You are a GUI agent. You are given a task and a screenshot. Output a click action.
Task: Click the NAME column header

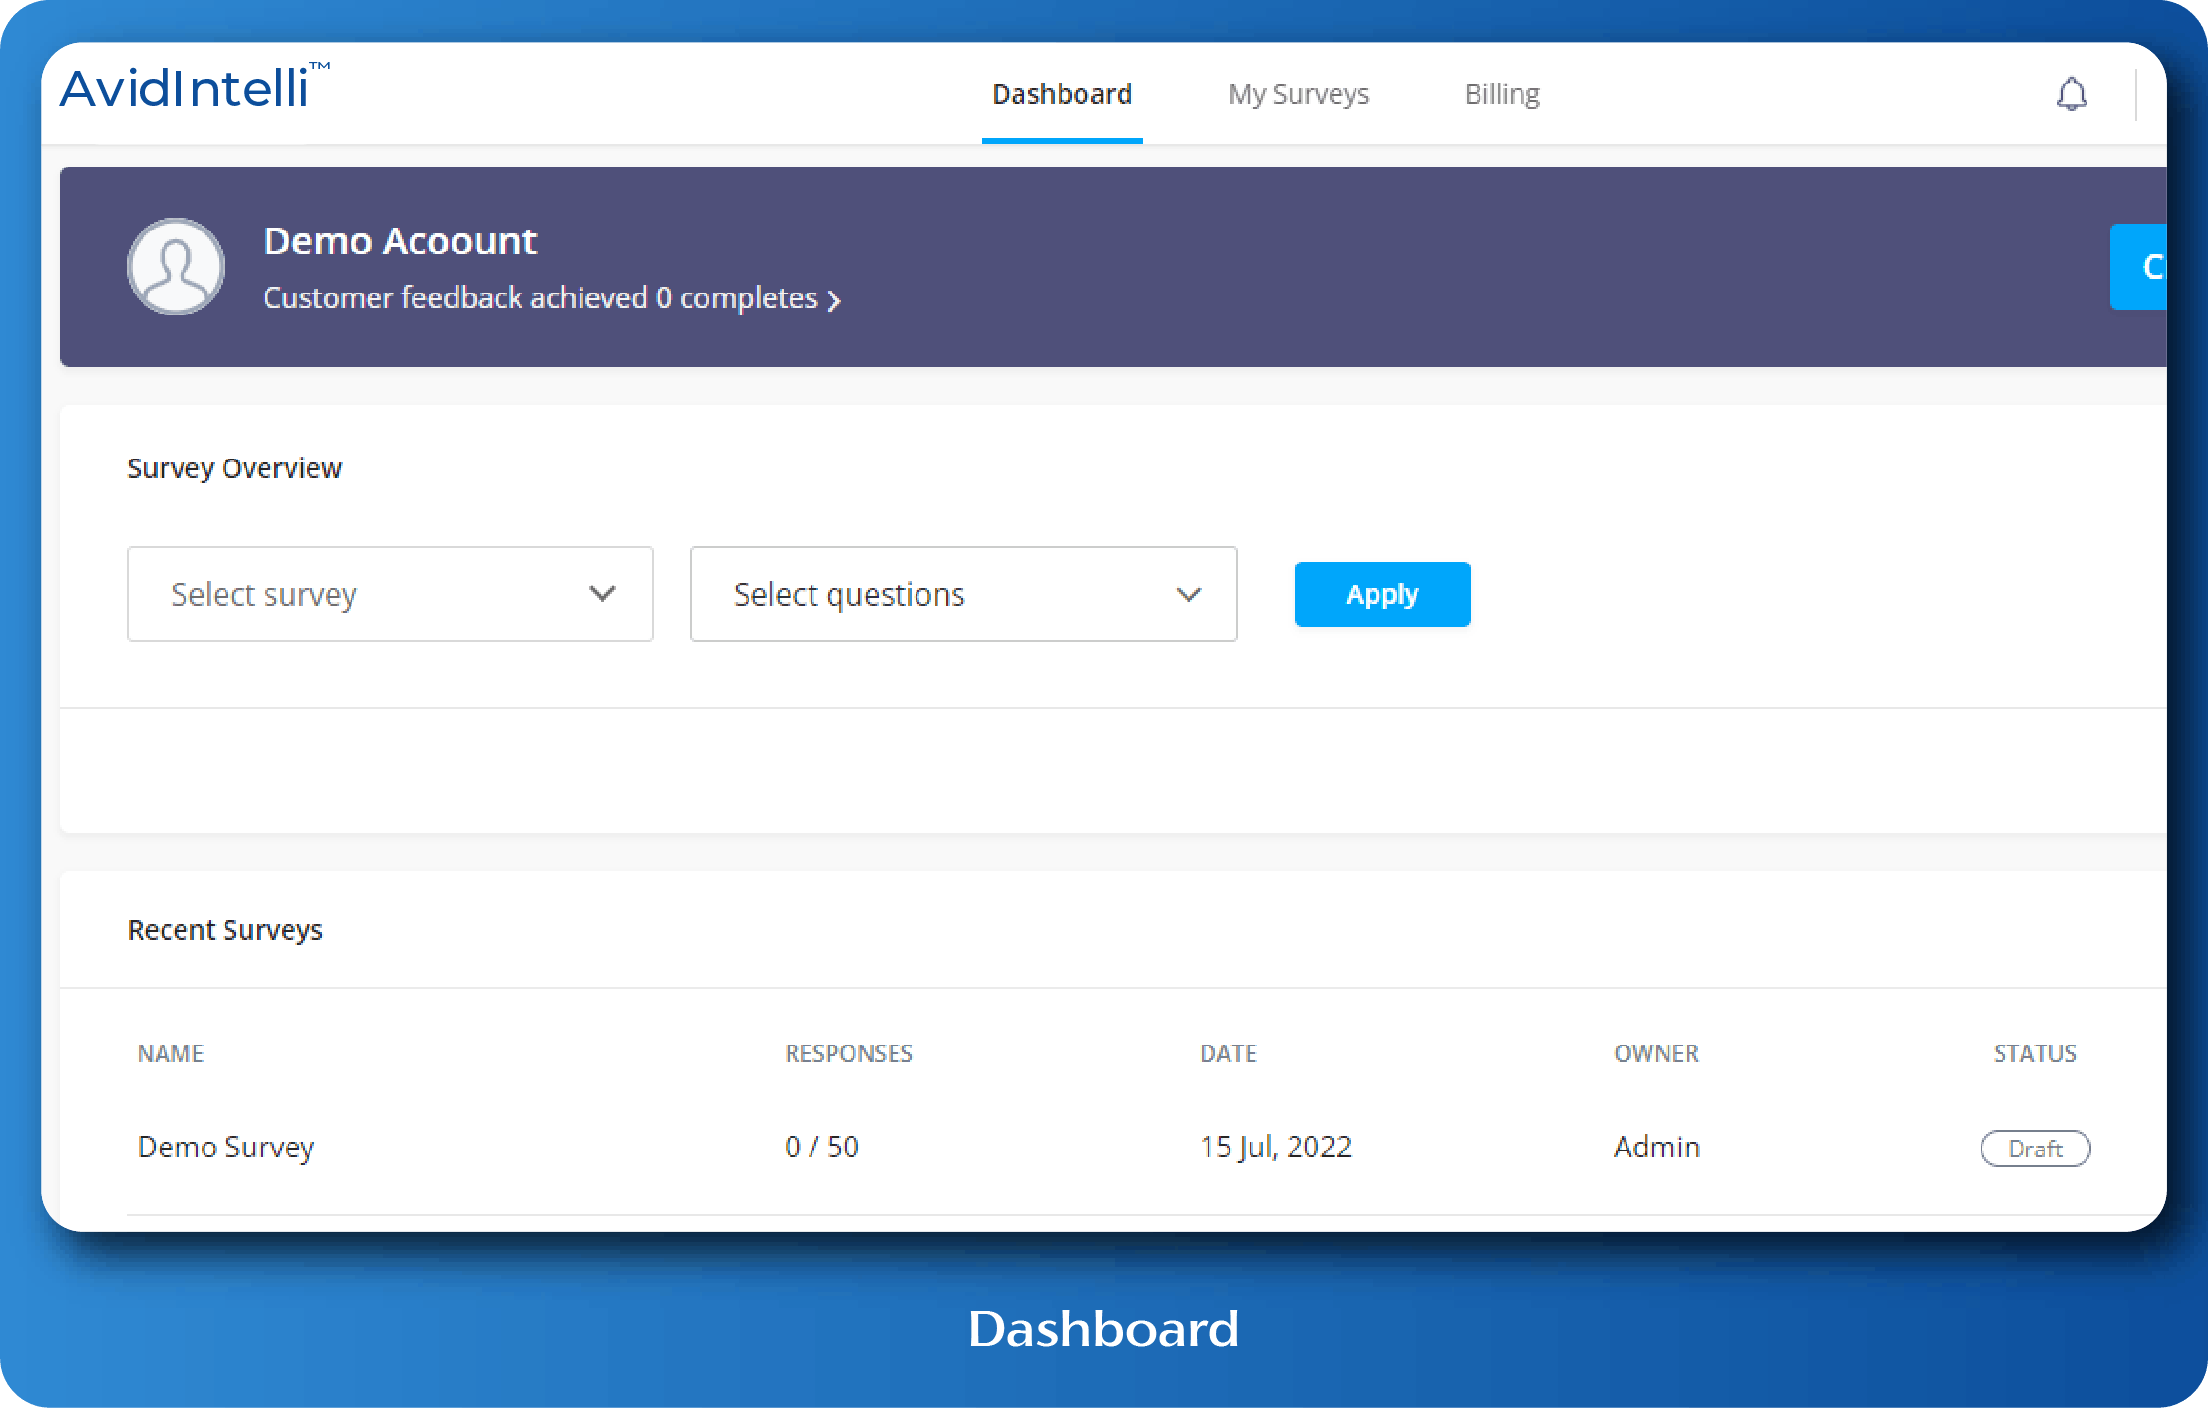coord(171,1053)
